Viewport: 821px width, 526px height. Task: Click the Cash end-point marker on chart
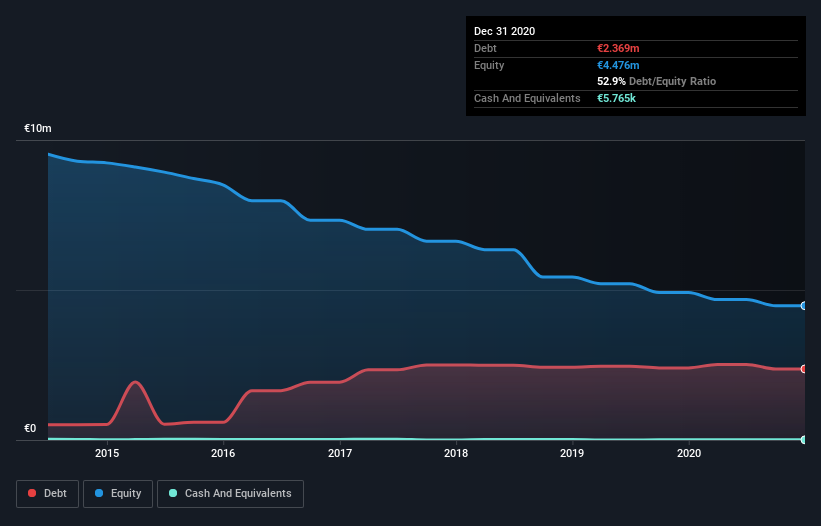pos(804,440)
